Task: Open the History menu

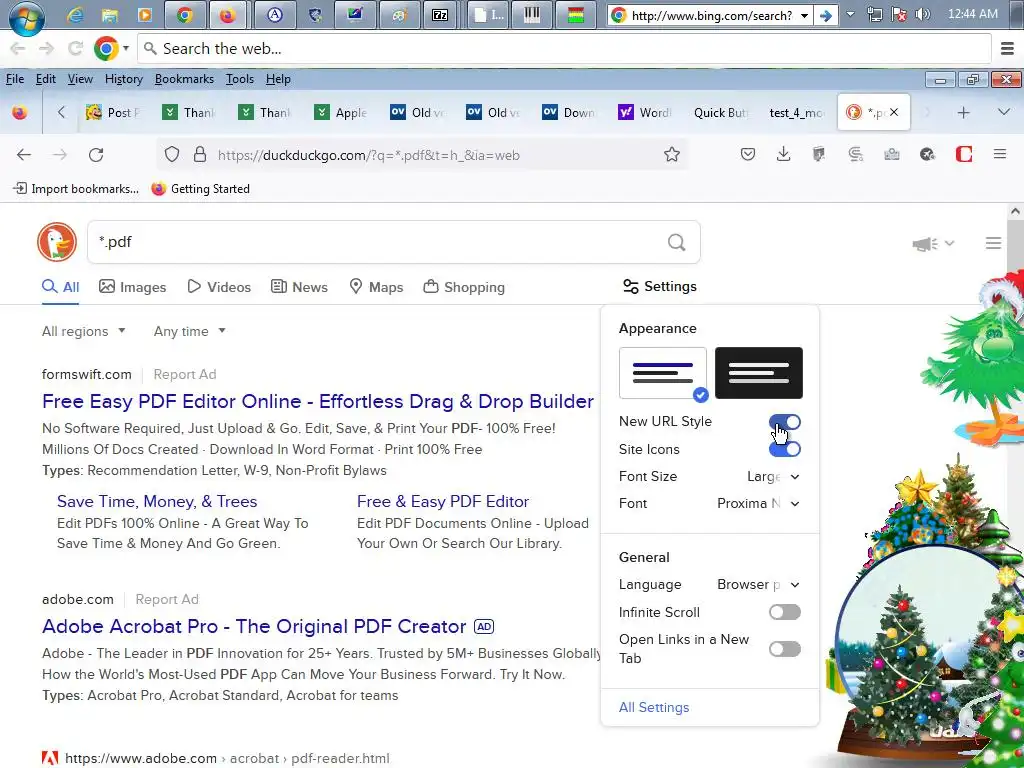Action: 123,79
